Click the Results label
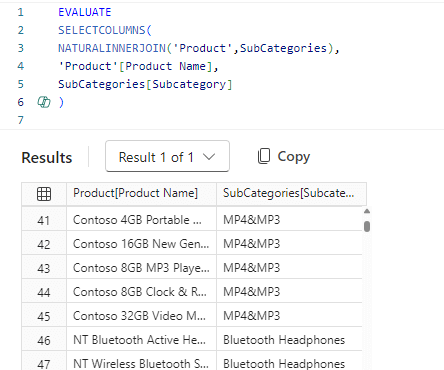 tap(47, 158)
